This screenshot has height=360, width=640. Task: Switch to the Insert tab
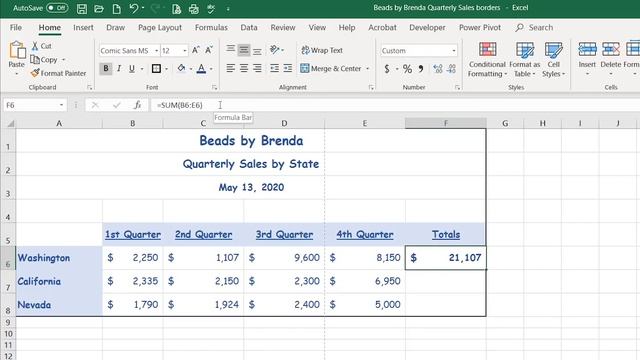tap(83, 27)
